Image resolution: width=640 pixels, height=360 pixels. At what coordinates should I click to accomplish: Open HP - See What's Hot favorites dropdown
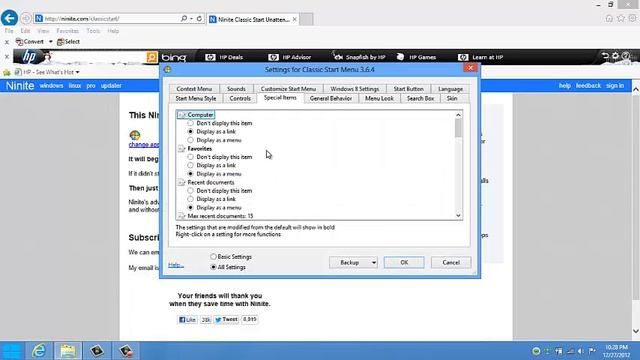[47, 72]
